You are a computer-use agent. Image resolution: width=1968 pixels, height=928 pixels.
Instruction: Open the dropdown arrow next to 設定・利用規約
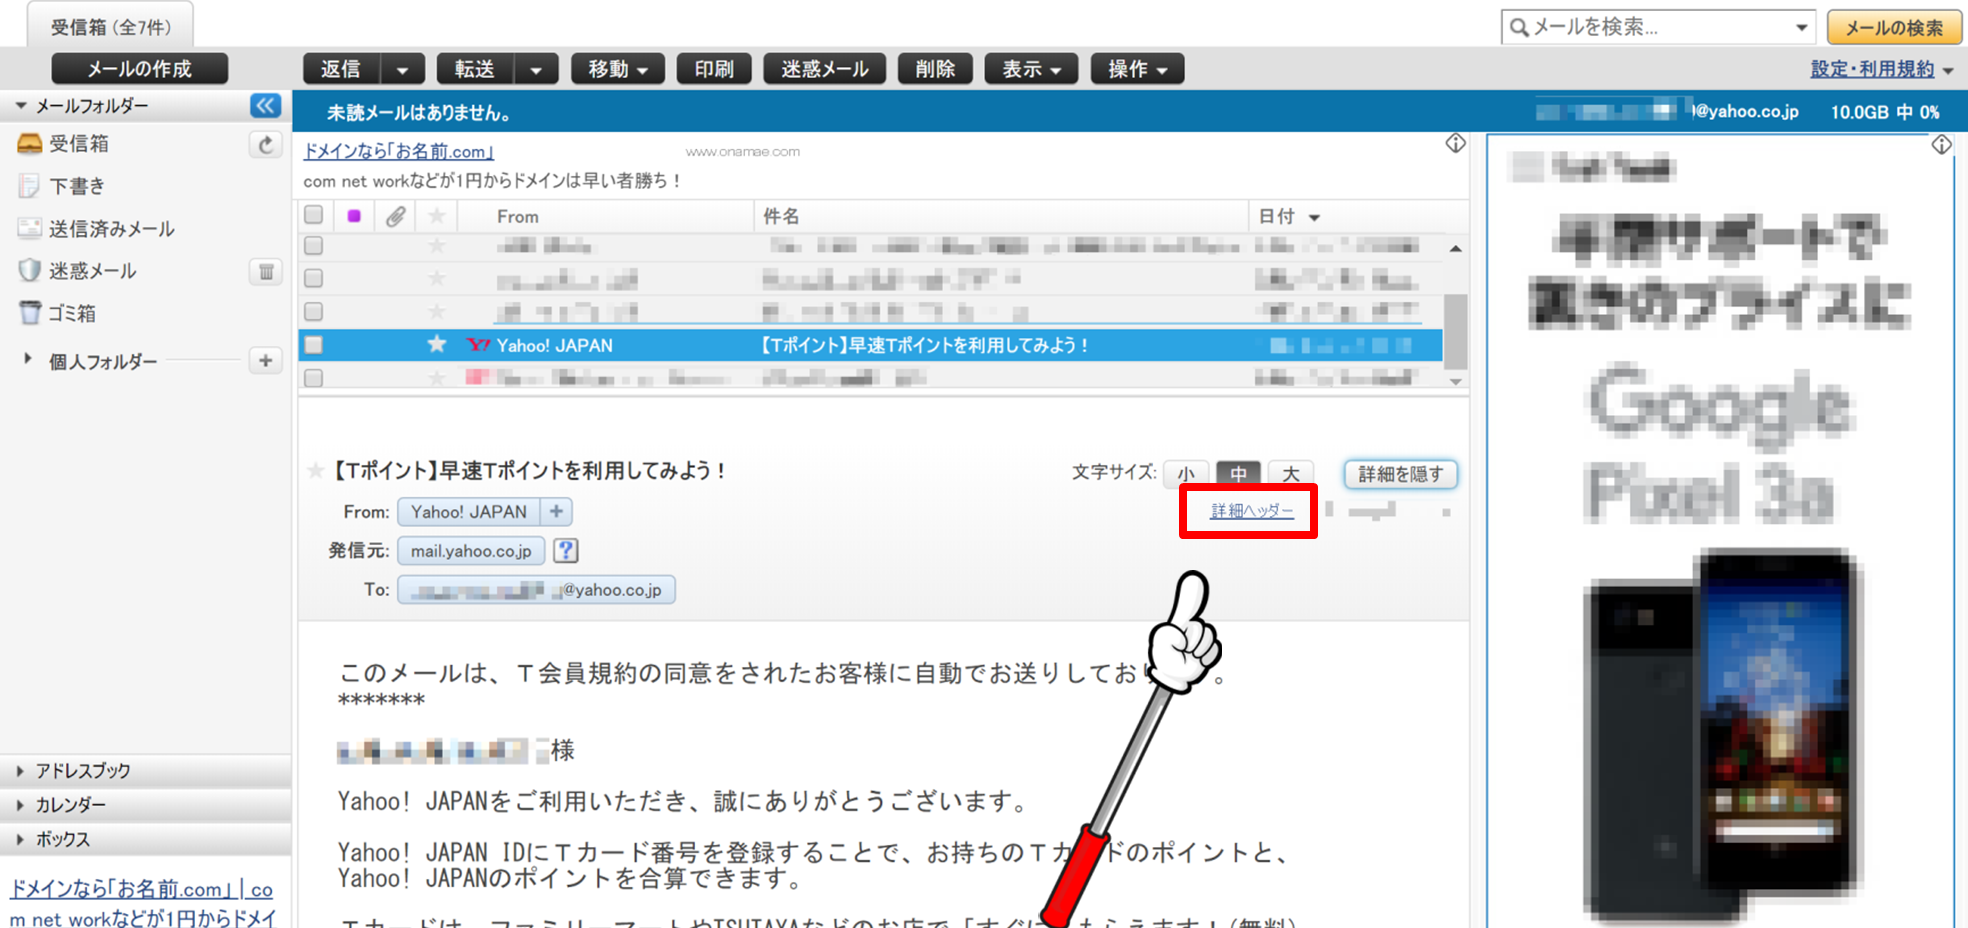coord(1948,70)
